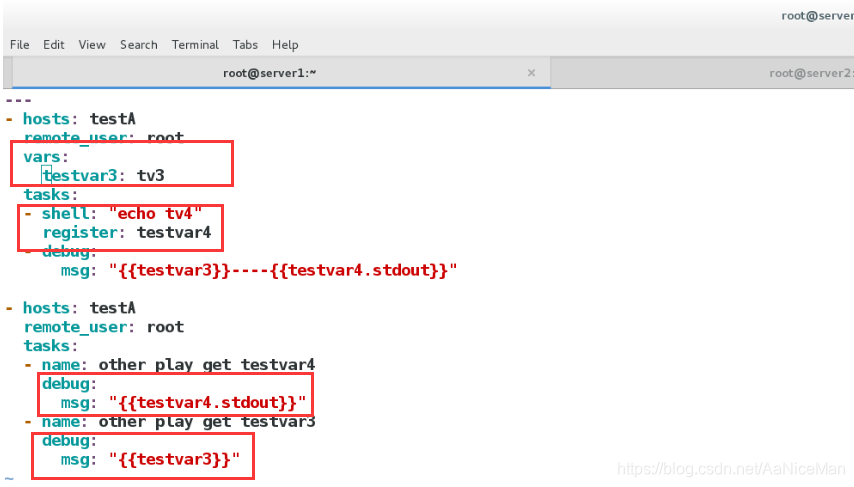Click the msg '{{testvar3}}' line
Image resolution: width=854 pixels, height=487 pixels.
point(150,459)
